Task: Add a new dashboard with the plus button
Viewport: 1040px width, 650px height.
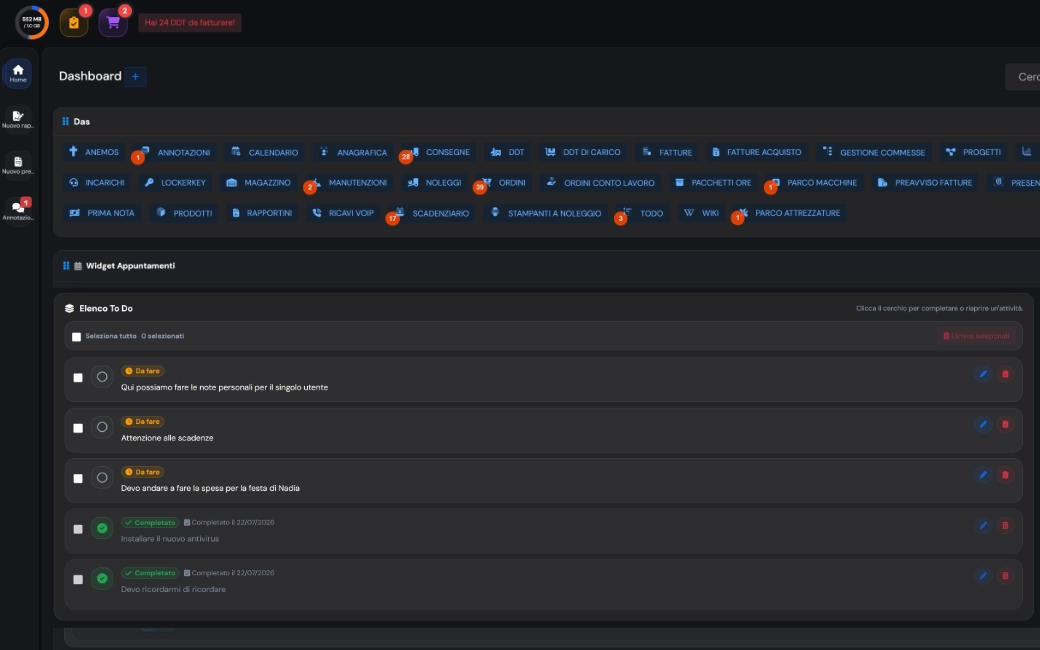Action: pos(135,76)
